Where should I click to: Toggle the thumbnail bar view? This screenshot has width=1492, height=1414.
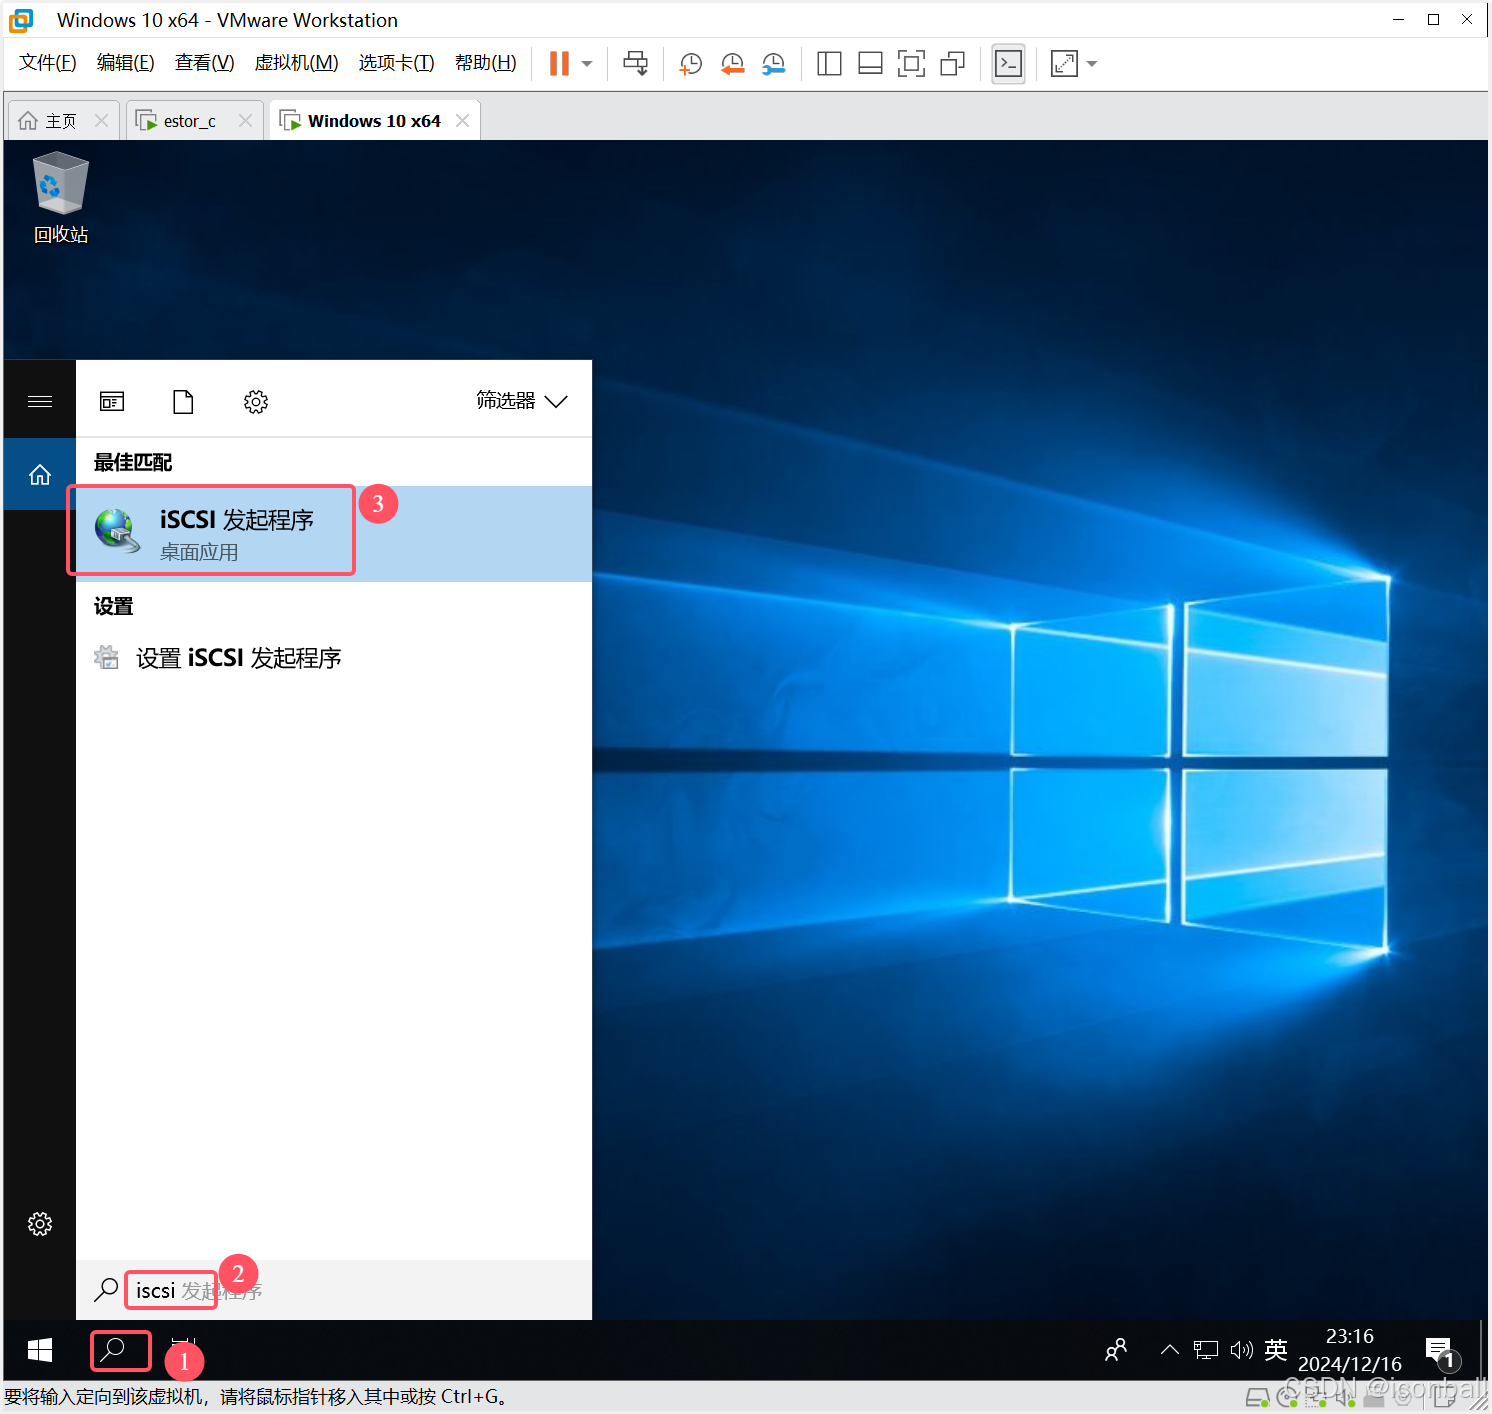[x=870, y=64]
